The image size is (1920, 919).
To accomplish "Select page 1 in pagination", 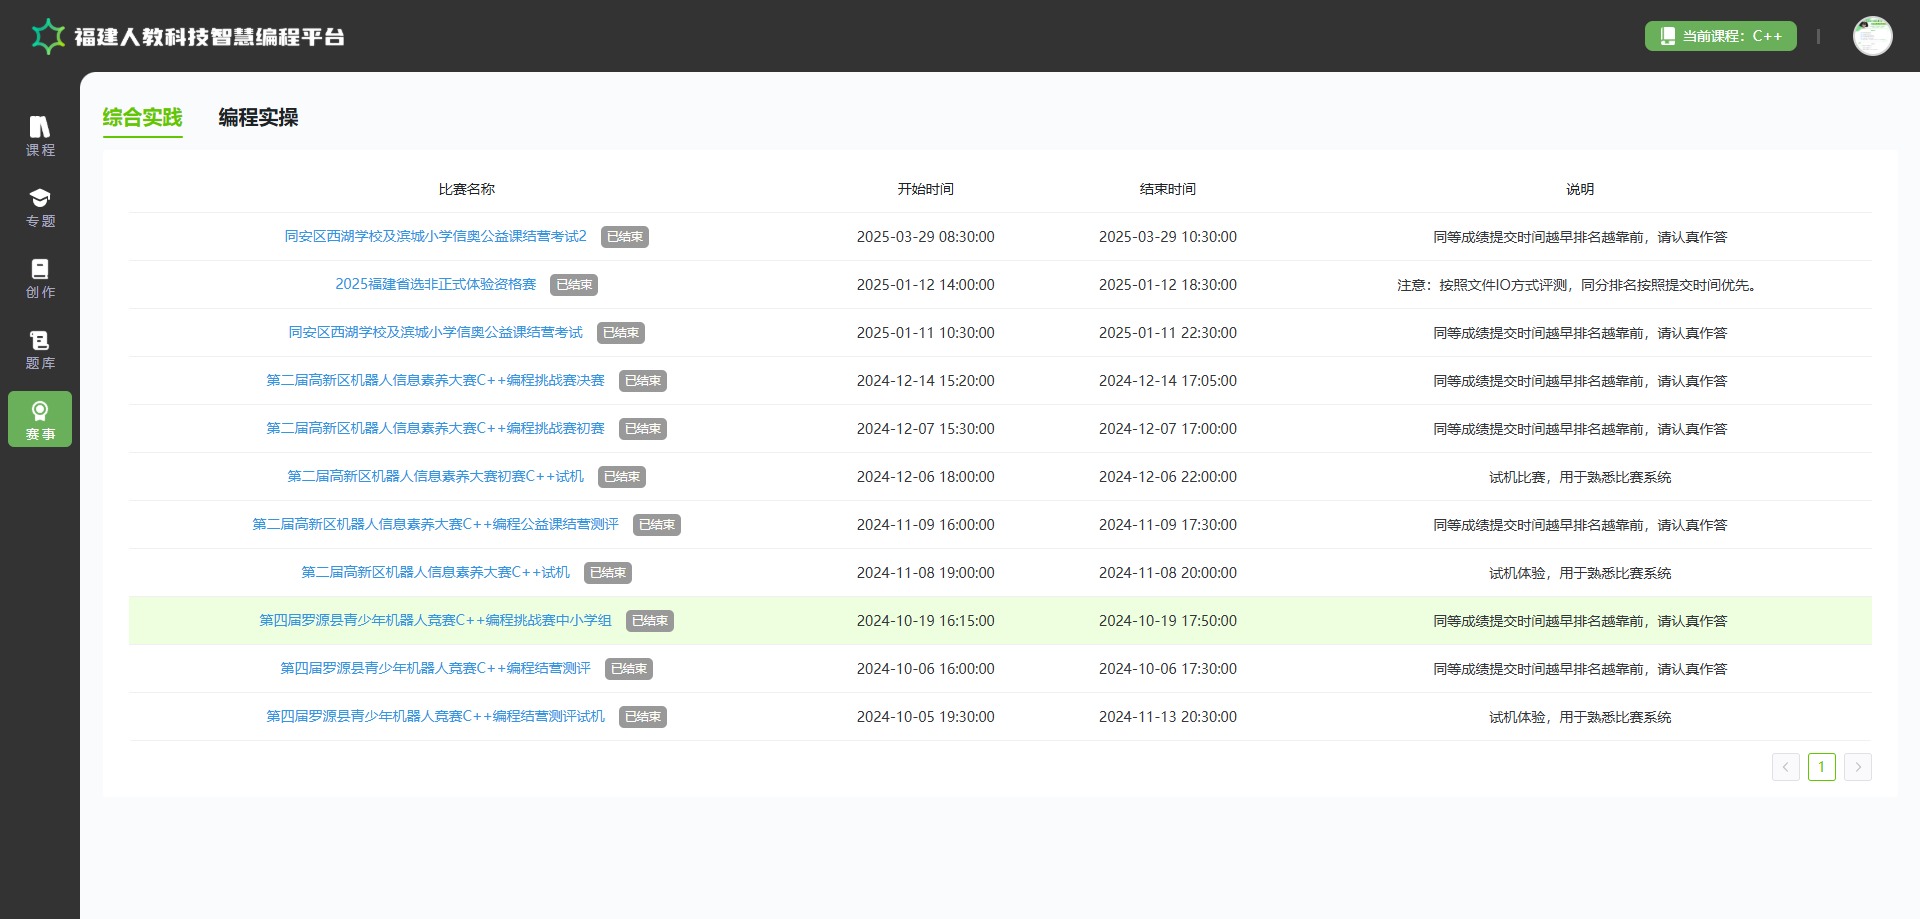I will coord(1821,767).
